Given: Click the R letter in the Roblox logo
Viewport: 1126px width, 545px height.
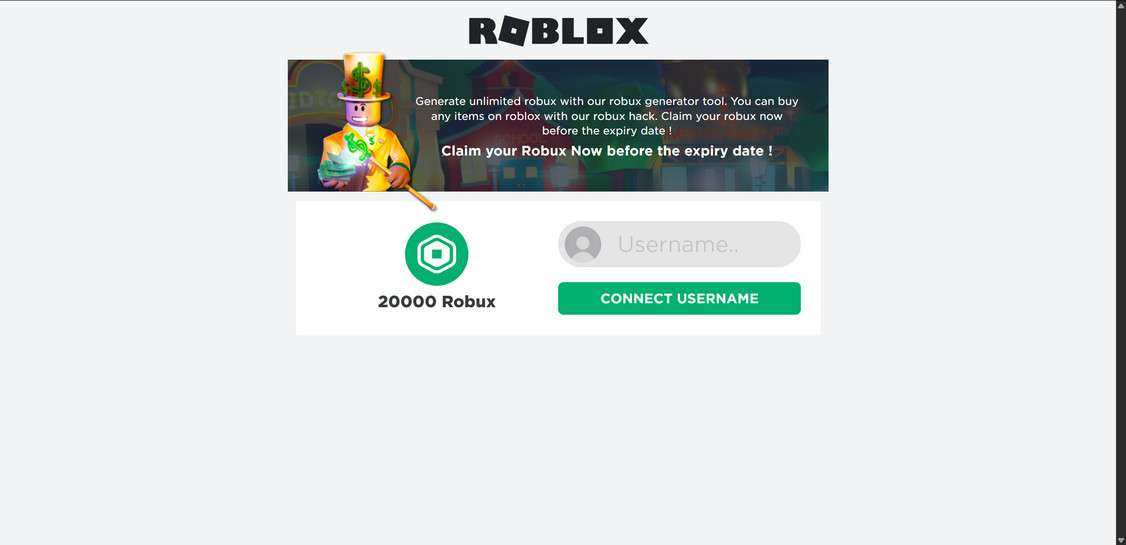Looking at the screenshot, I should click(x=483, y=31).
